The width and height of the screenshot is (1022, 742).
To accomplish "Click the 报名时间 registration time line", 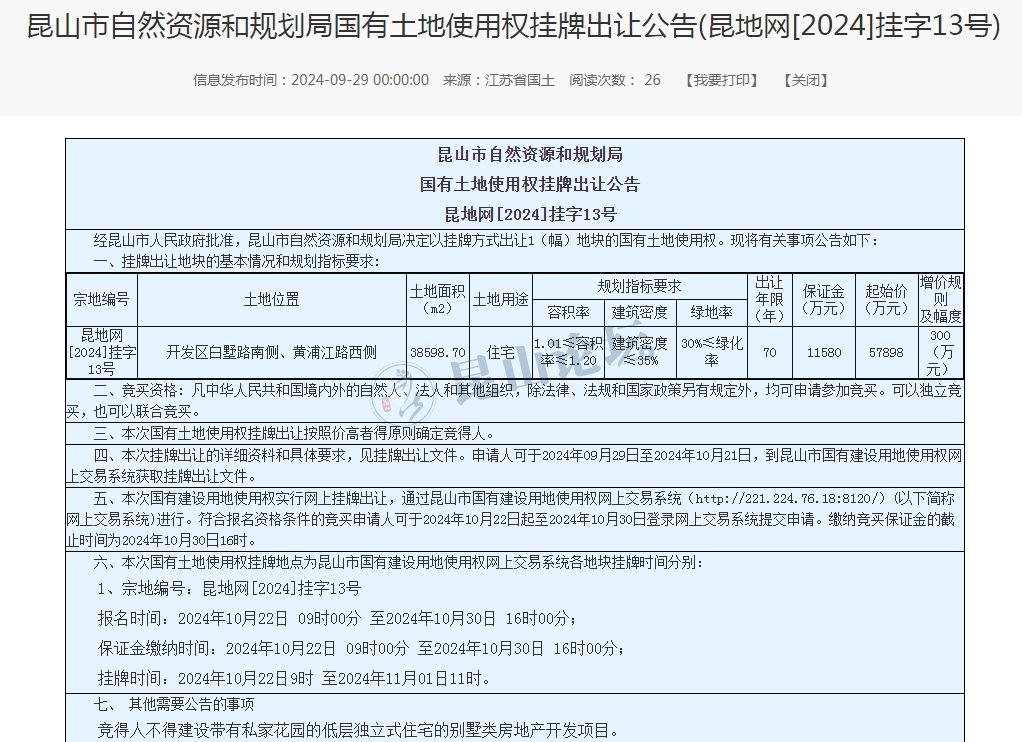I will (336, 618).
